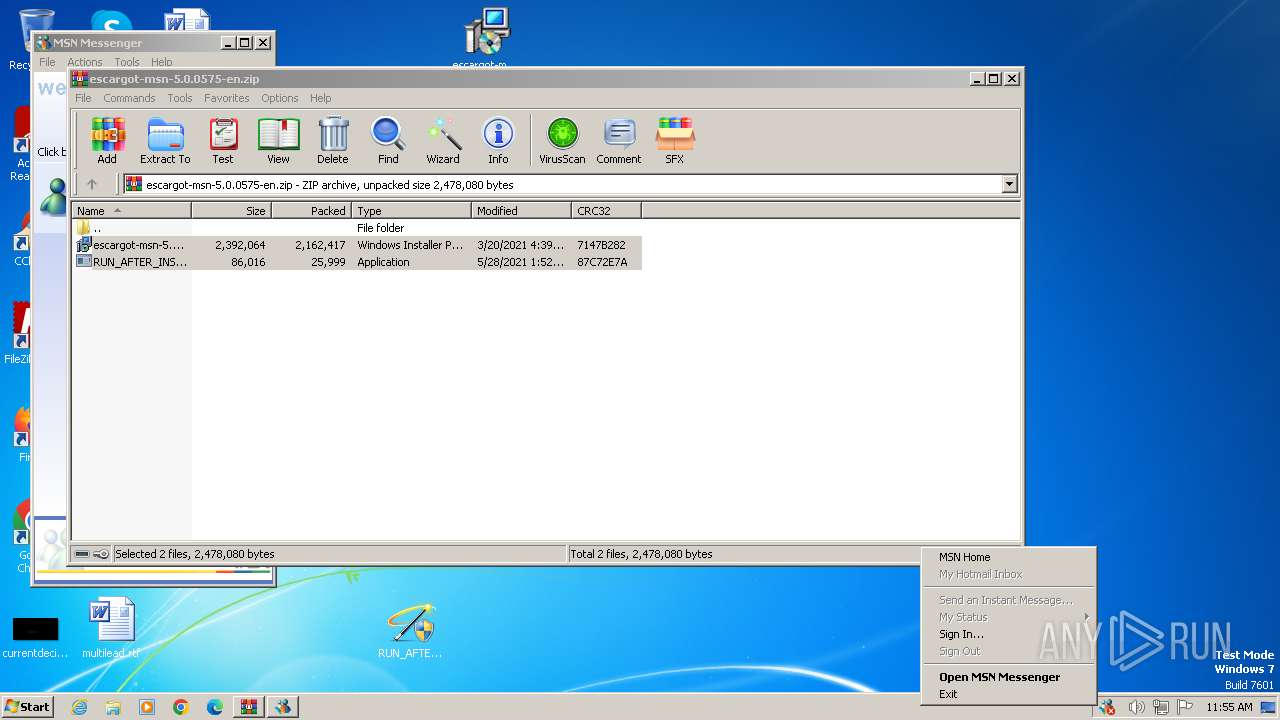Viewport: 1280px width, 720px height.
Task: Open the Comment toolbar icon
Action: [x=619, y=140]
